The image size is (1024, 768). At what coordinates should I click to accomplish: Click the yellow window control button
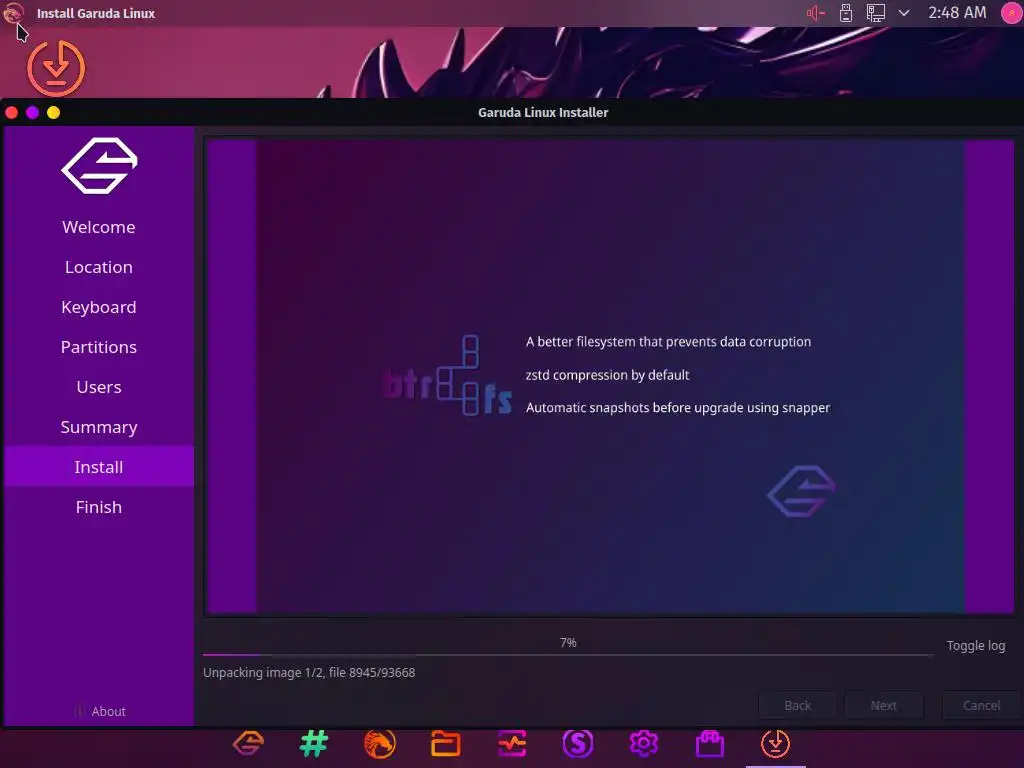[54, 112]
